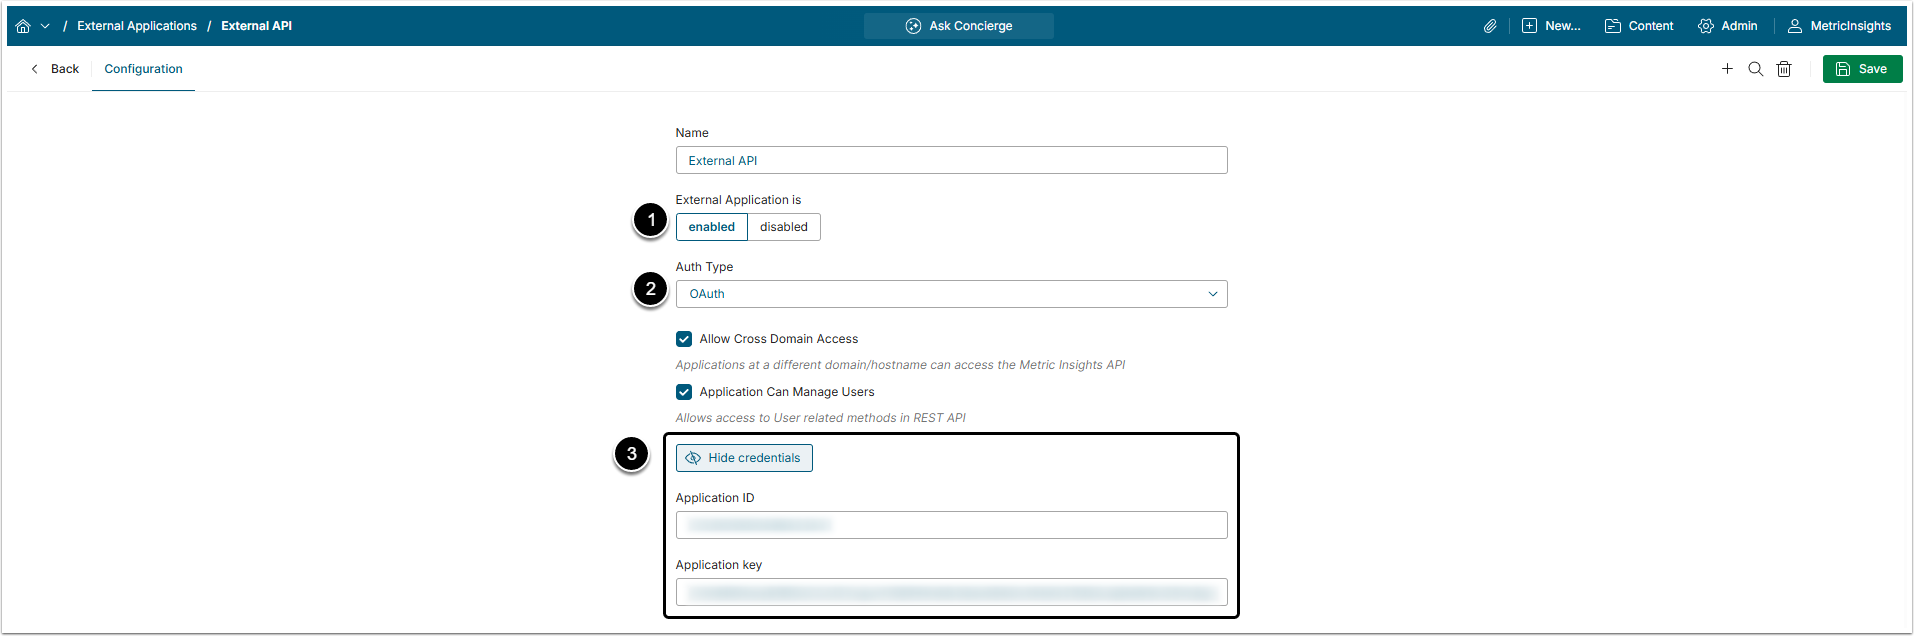Open Ask Concierge search bar
The image size is (1914, 636).
click(x=958, y=26)
